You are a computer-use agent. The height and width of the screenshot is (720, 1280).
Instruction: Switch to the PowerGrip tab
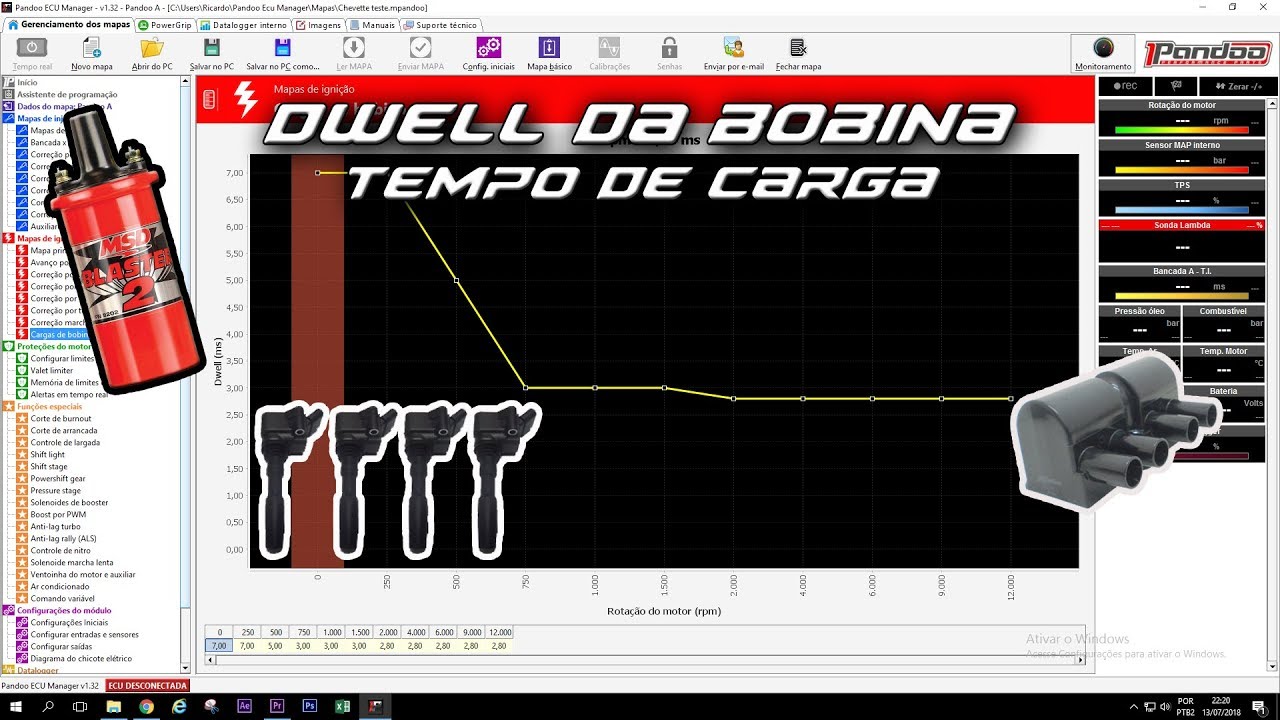tap(165, 24)
